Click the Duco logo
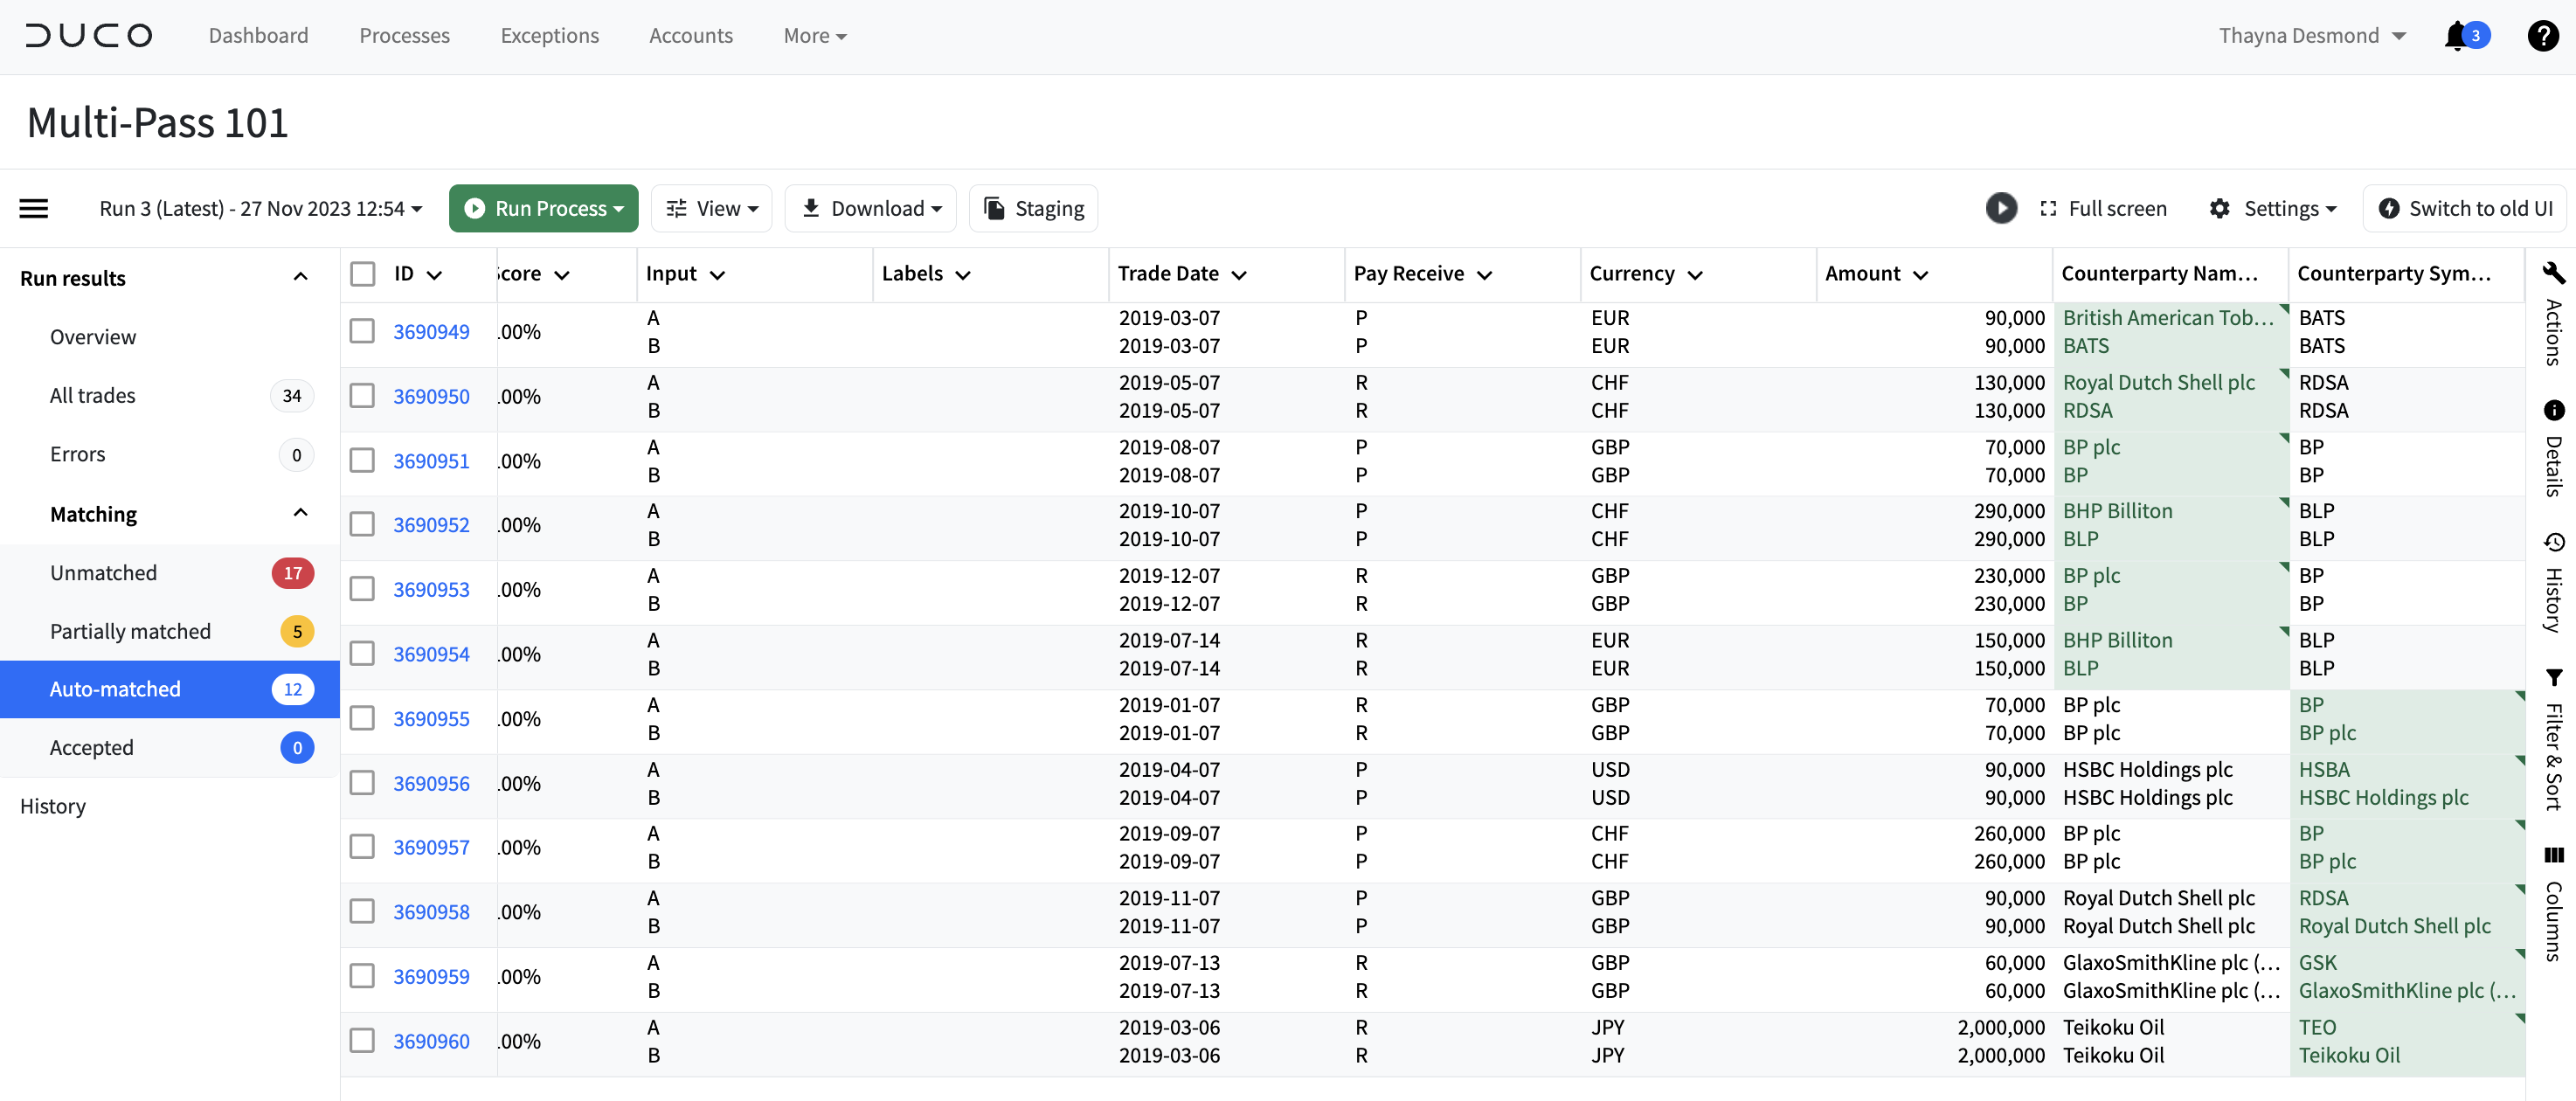The image size is (2576, 1101). pyautogui.click(x=89, y=36)
